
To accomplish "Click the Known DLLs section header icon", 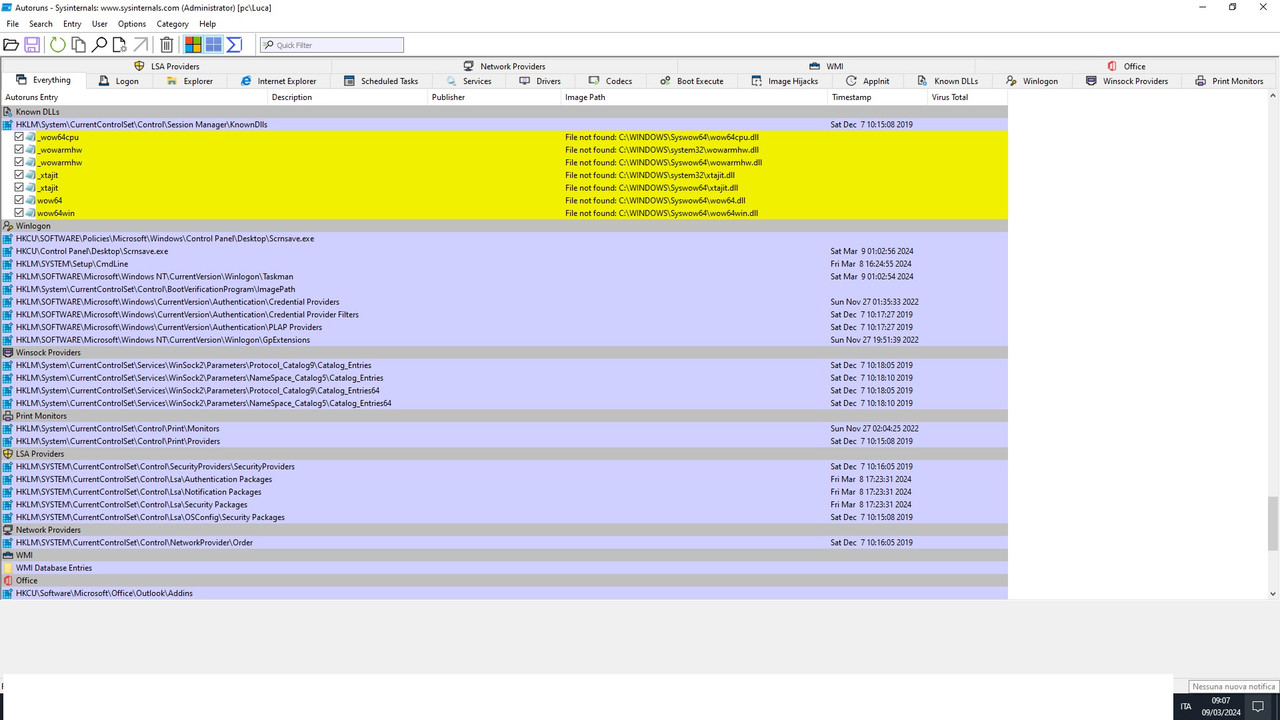I will click(x=9, y=112).
